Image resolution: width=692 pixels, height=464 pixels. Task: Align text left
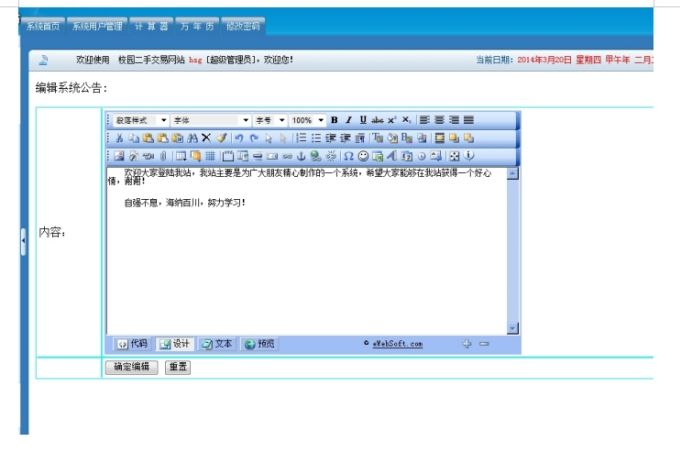(425, 120)
